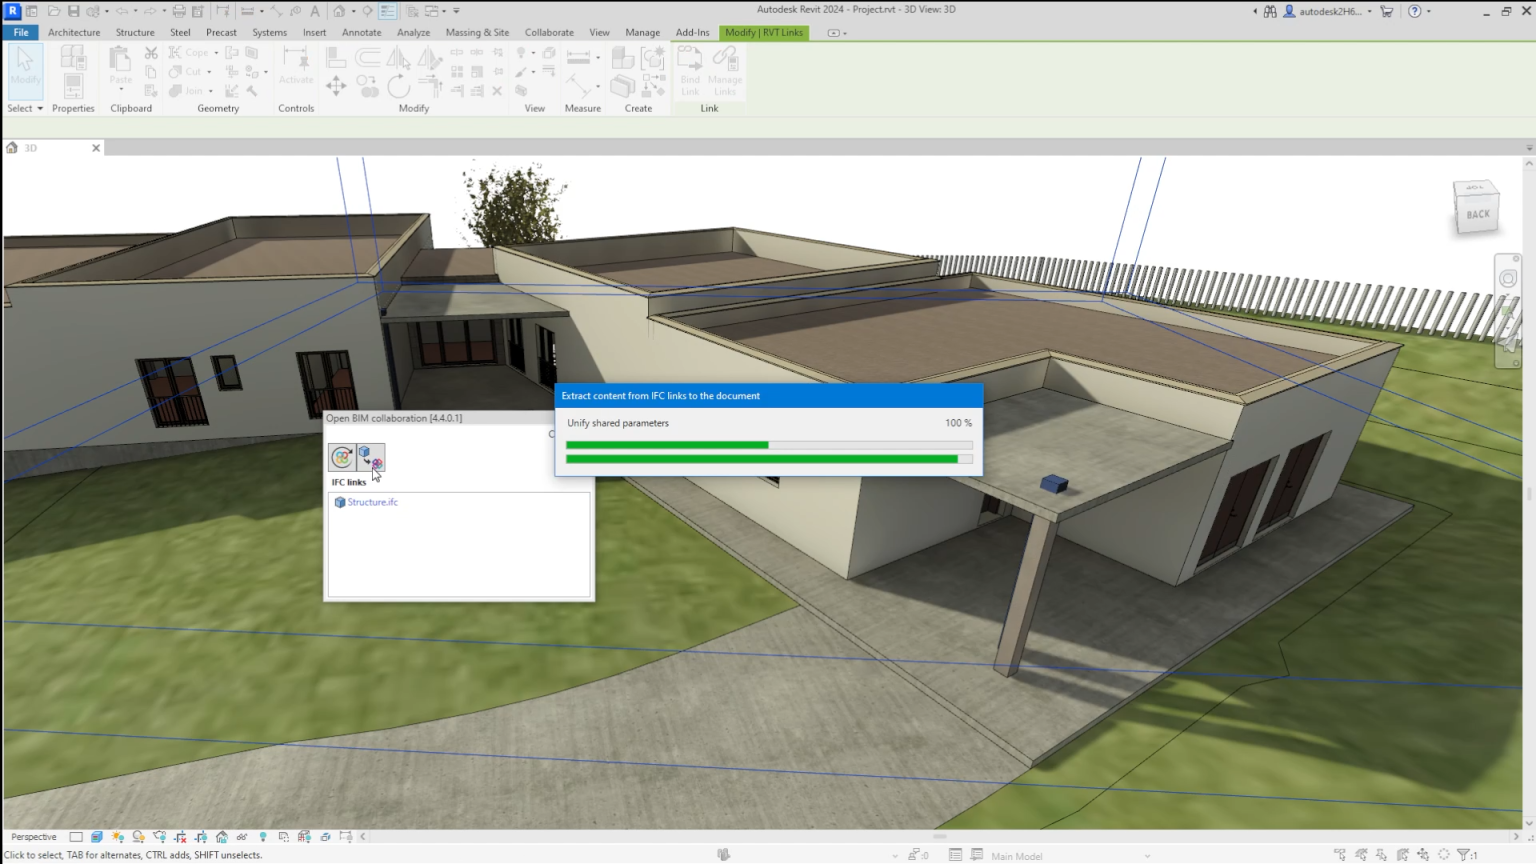The width and height of the screenshot is (1536, 864).
Task: Click the Unify shared parameters progress bar
Action: coord(768,444)
